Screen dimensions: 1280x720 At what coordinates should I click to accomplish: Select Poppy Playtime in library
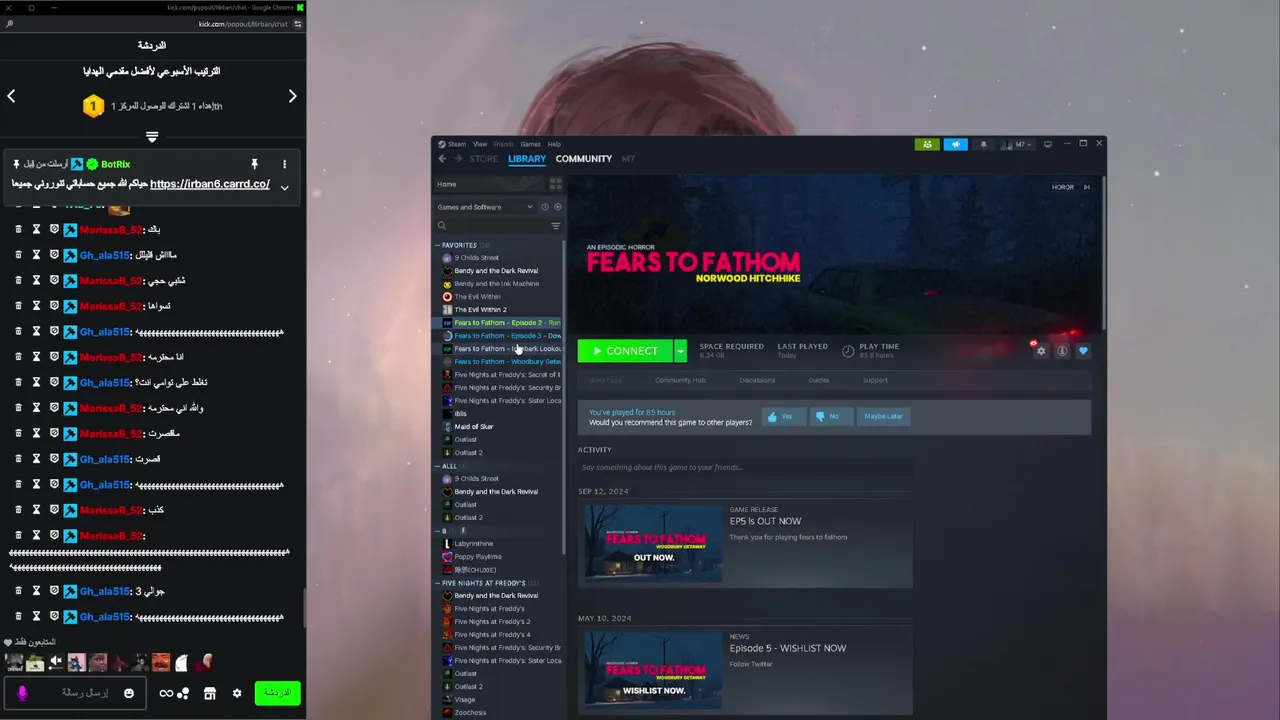tap(478, 557)
